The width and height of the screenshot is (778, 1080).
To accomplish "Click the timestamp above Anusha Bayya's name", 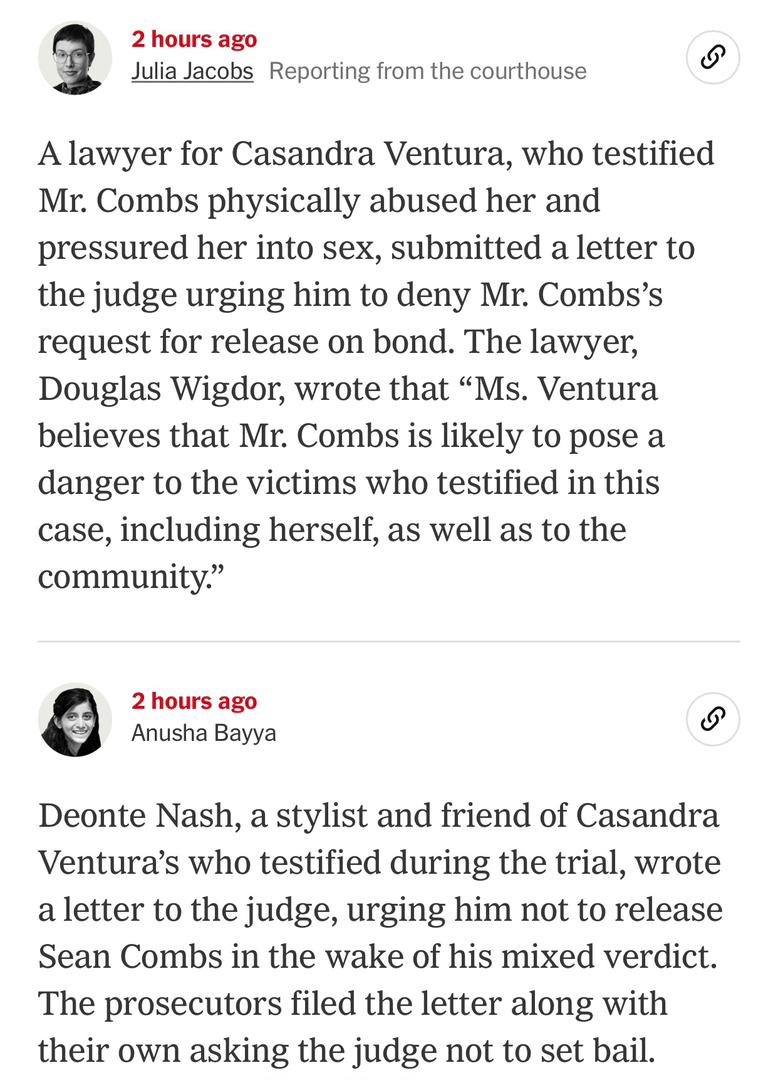I will 194,700.
